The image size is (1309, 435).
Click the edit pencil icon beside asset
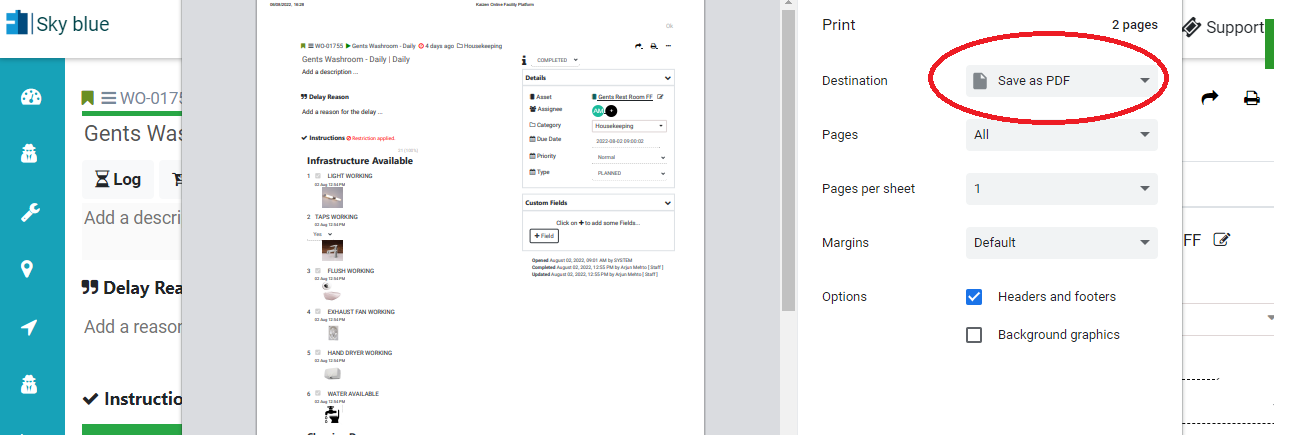pos(1221,239)
